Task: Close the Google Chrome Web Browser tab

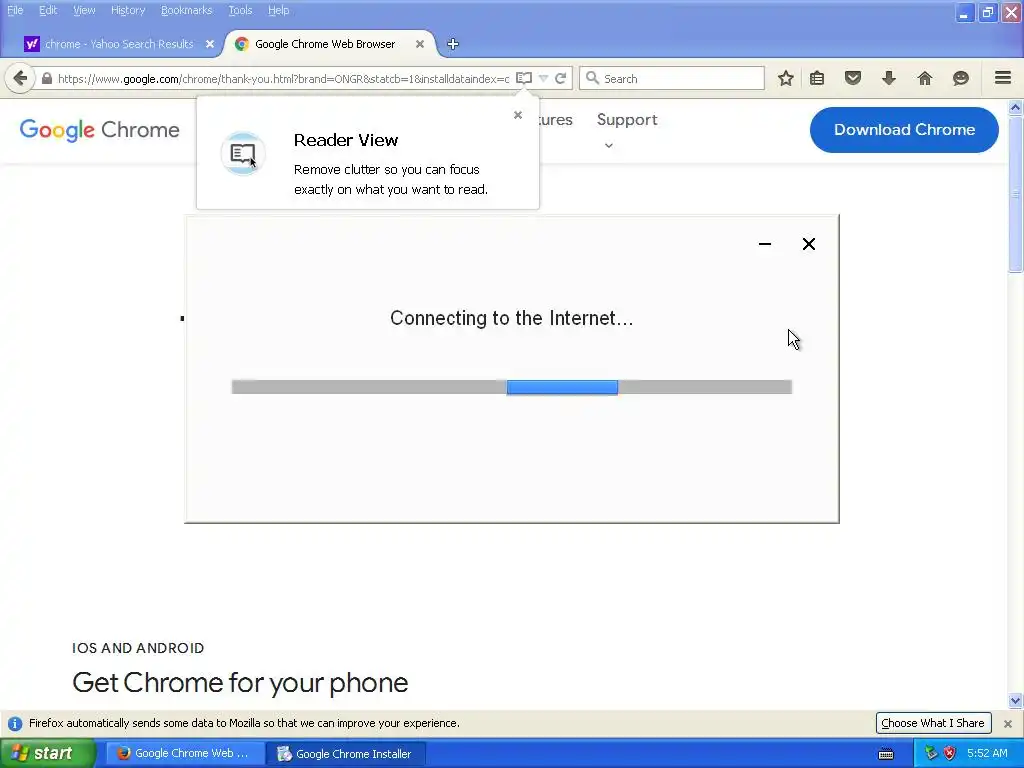Action: 420,44
